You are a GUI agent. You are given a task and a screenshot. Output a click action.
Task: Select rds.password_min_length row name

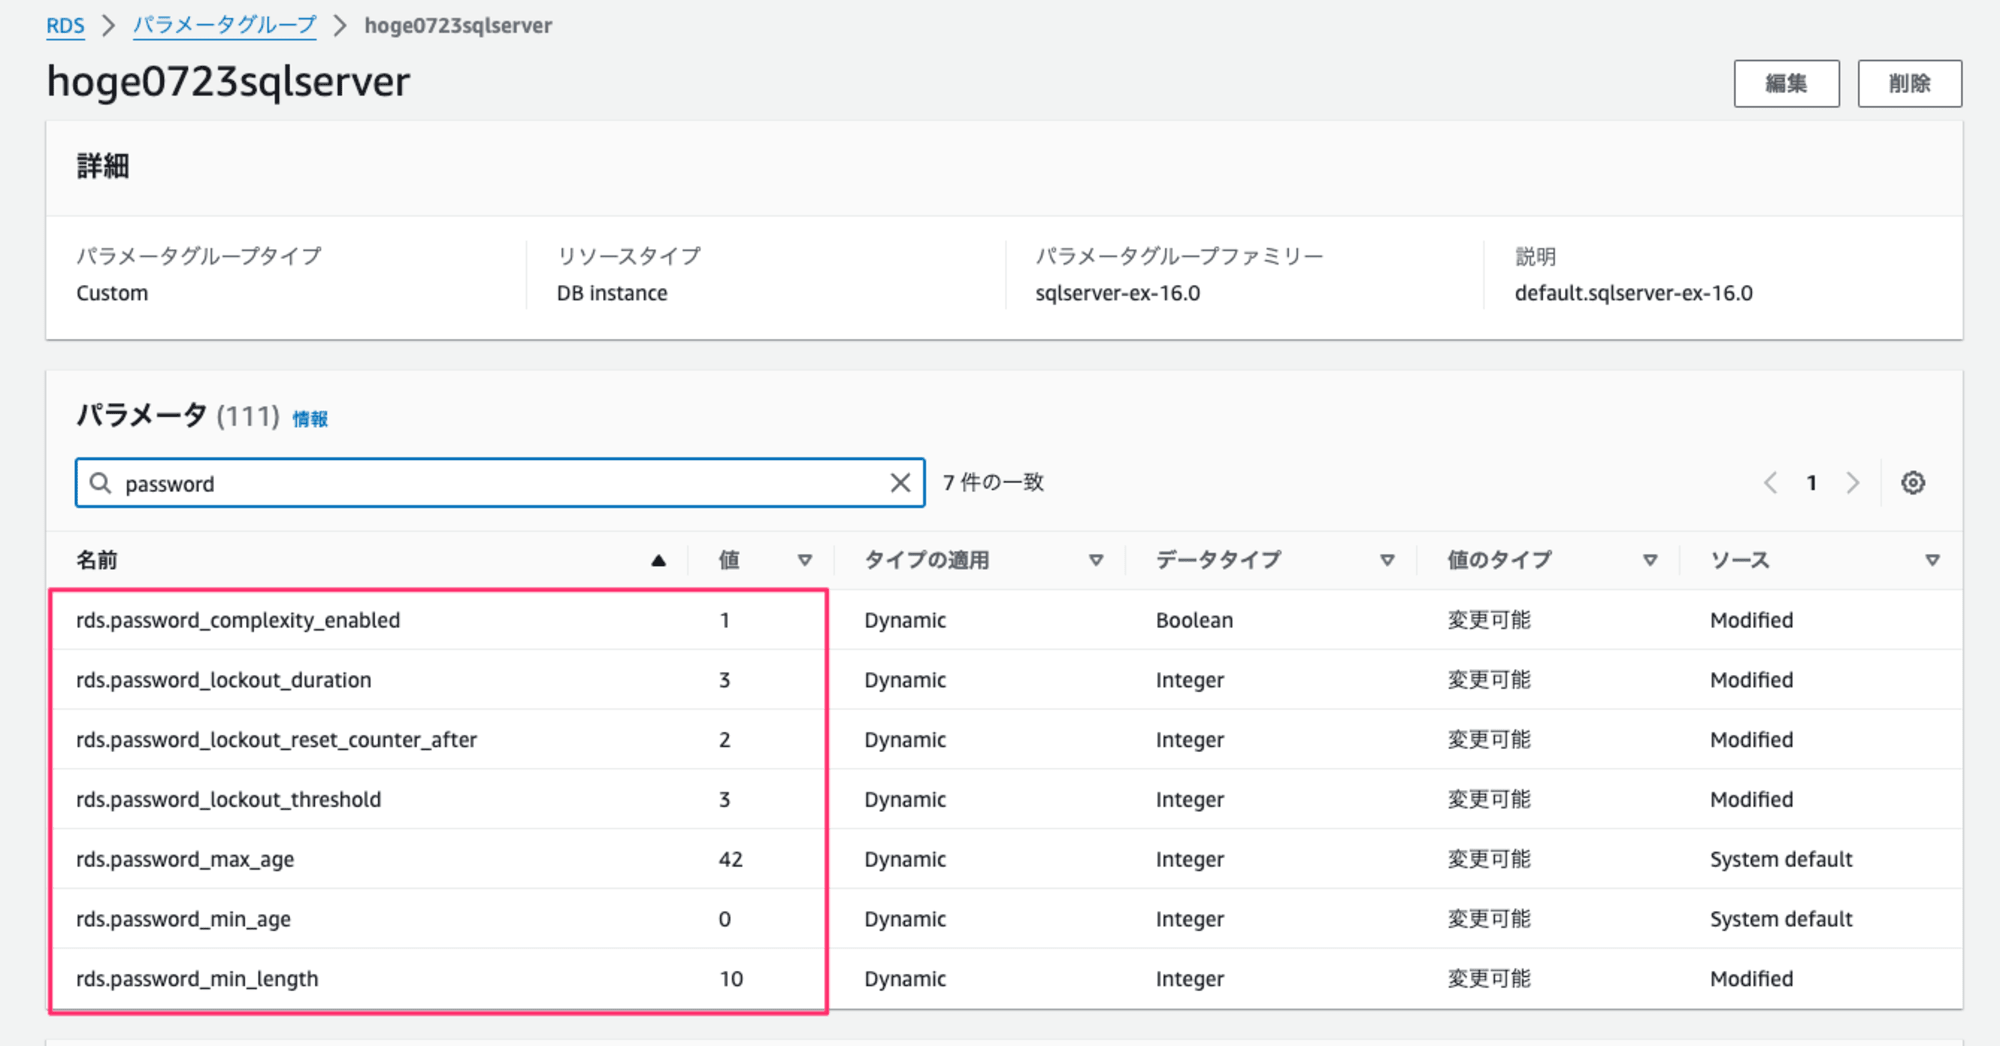[x=197, y=979]
